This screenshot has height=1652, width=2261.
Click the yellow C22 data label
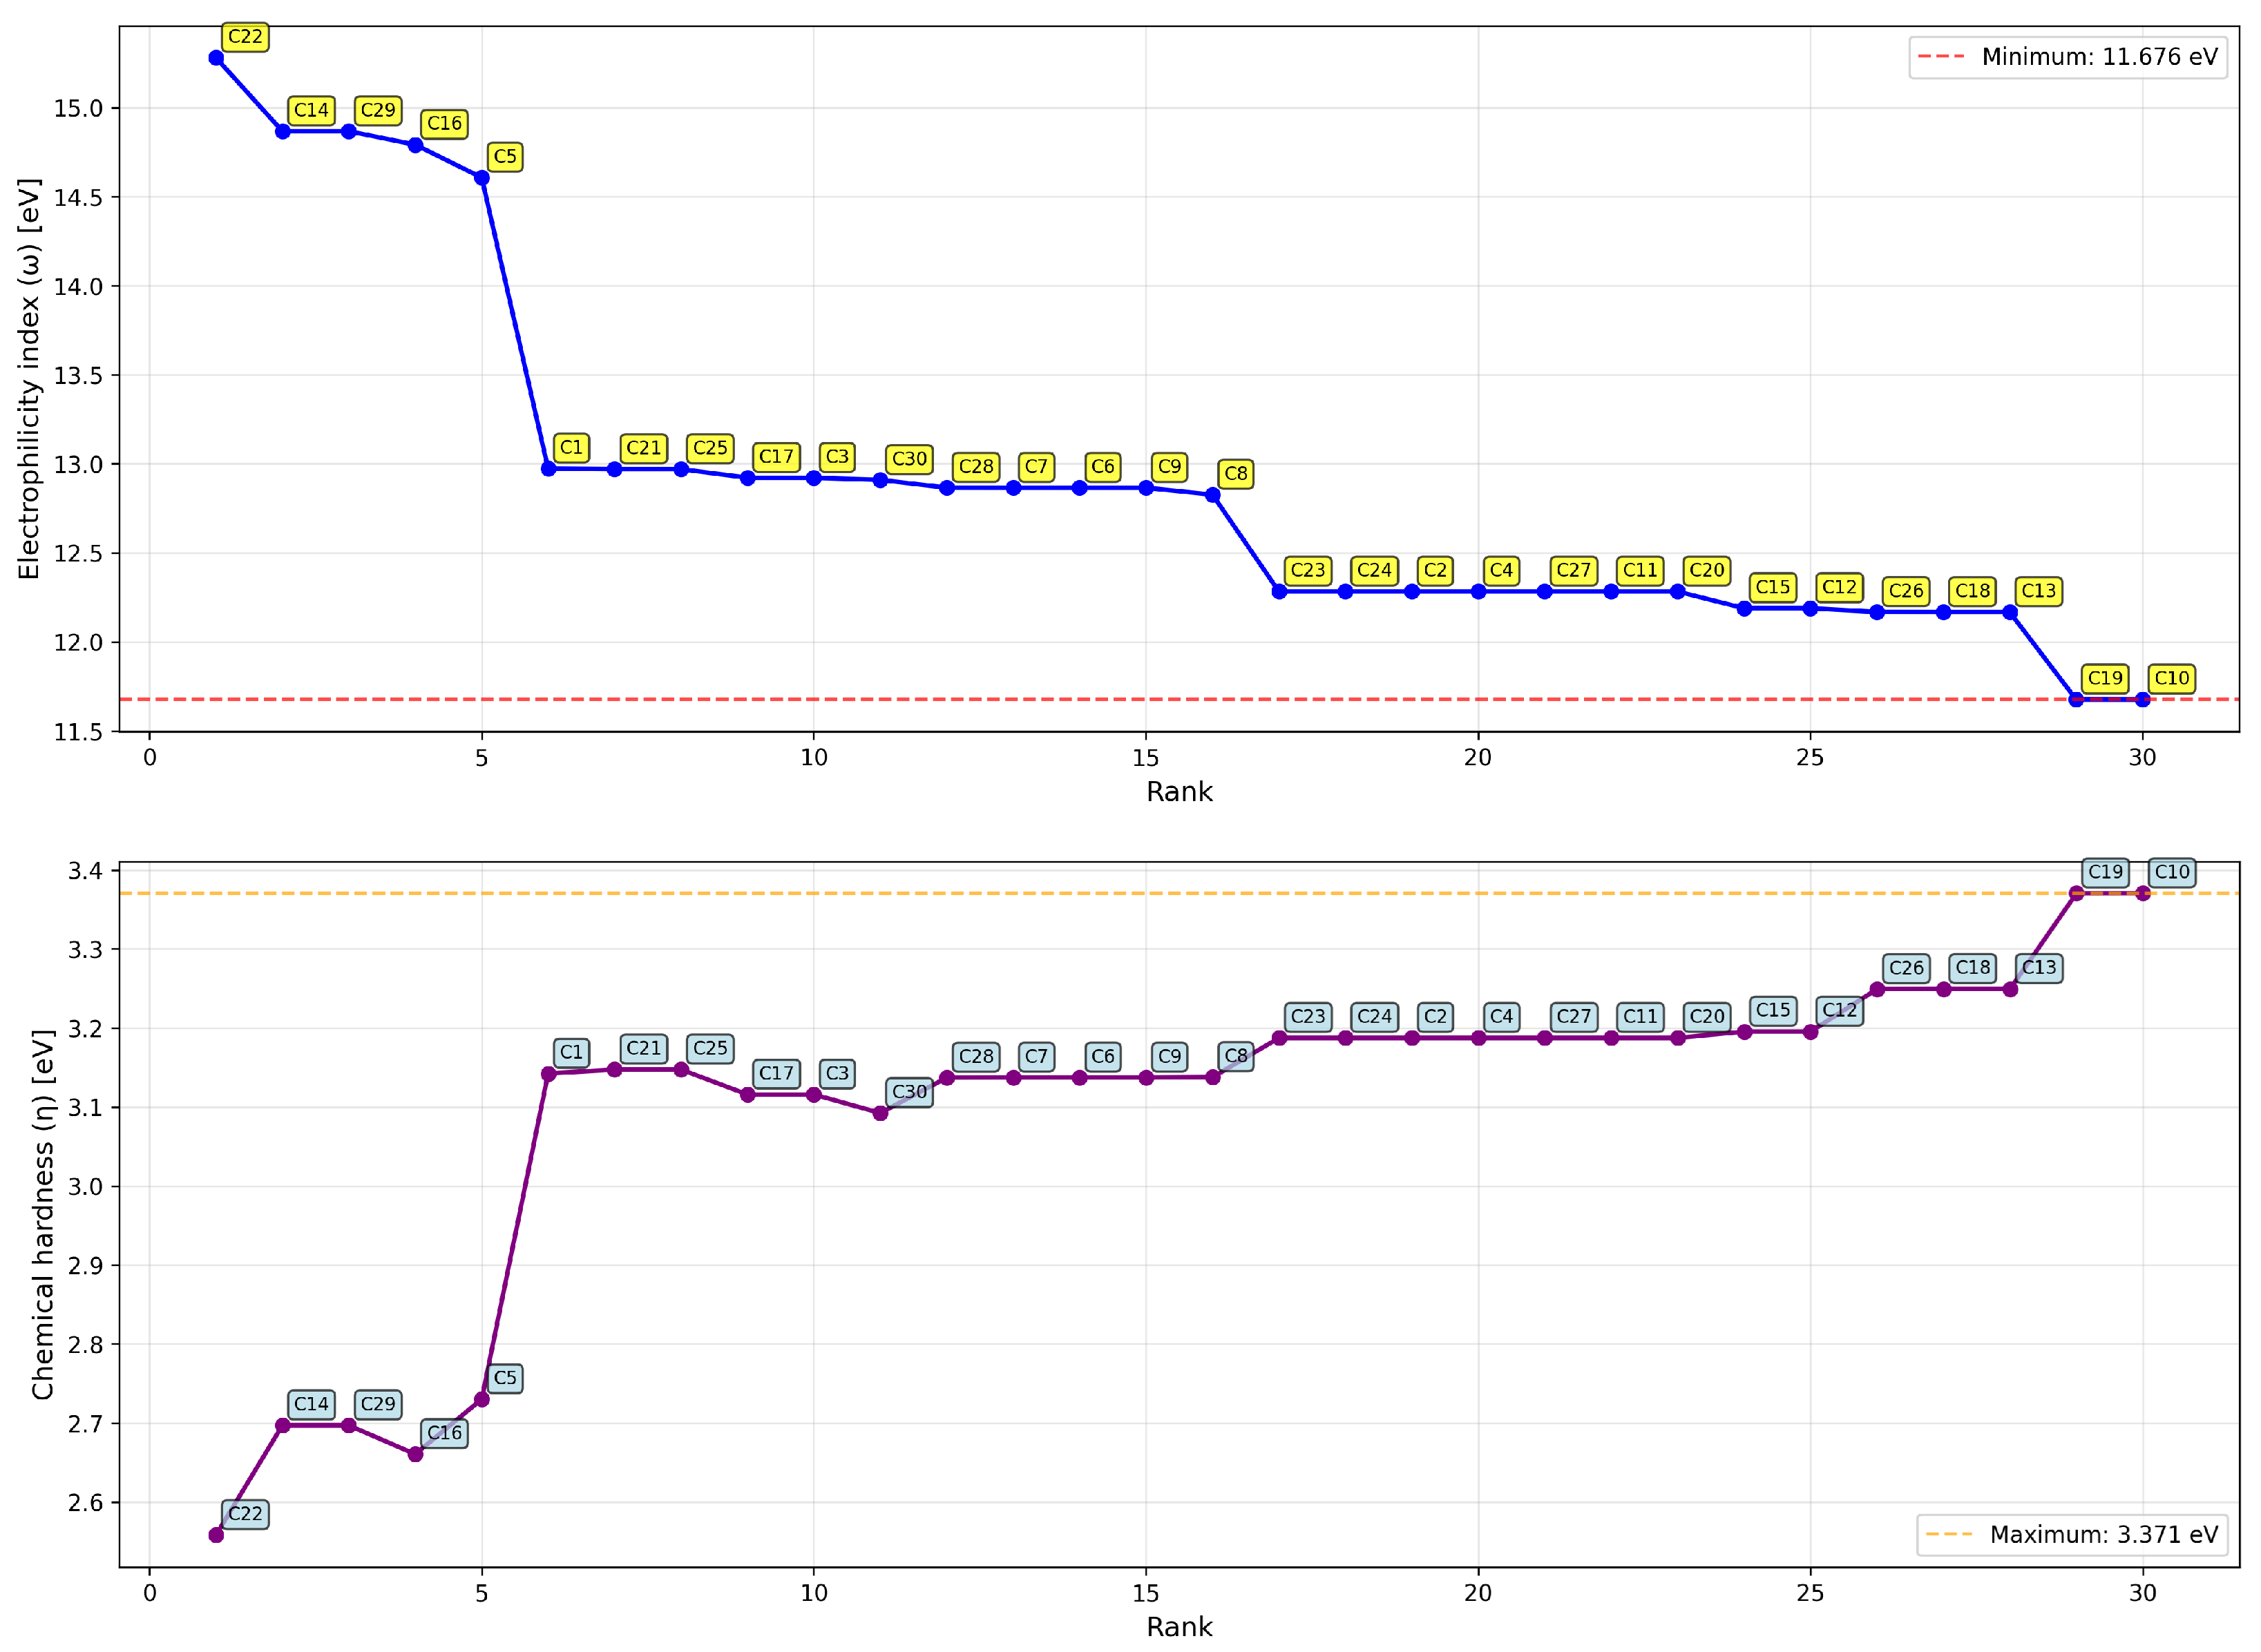[x=245, y=37]
